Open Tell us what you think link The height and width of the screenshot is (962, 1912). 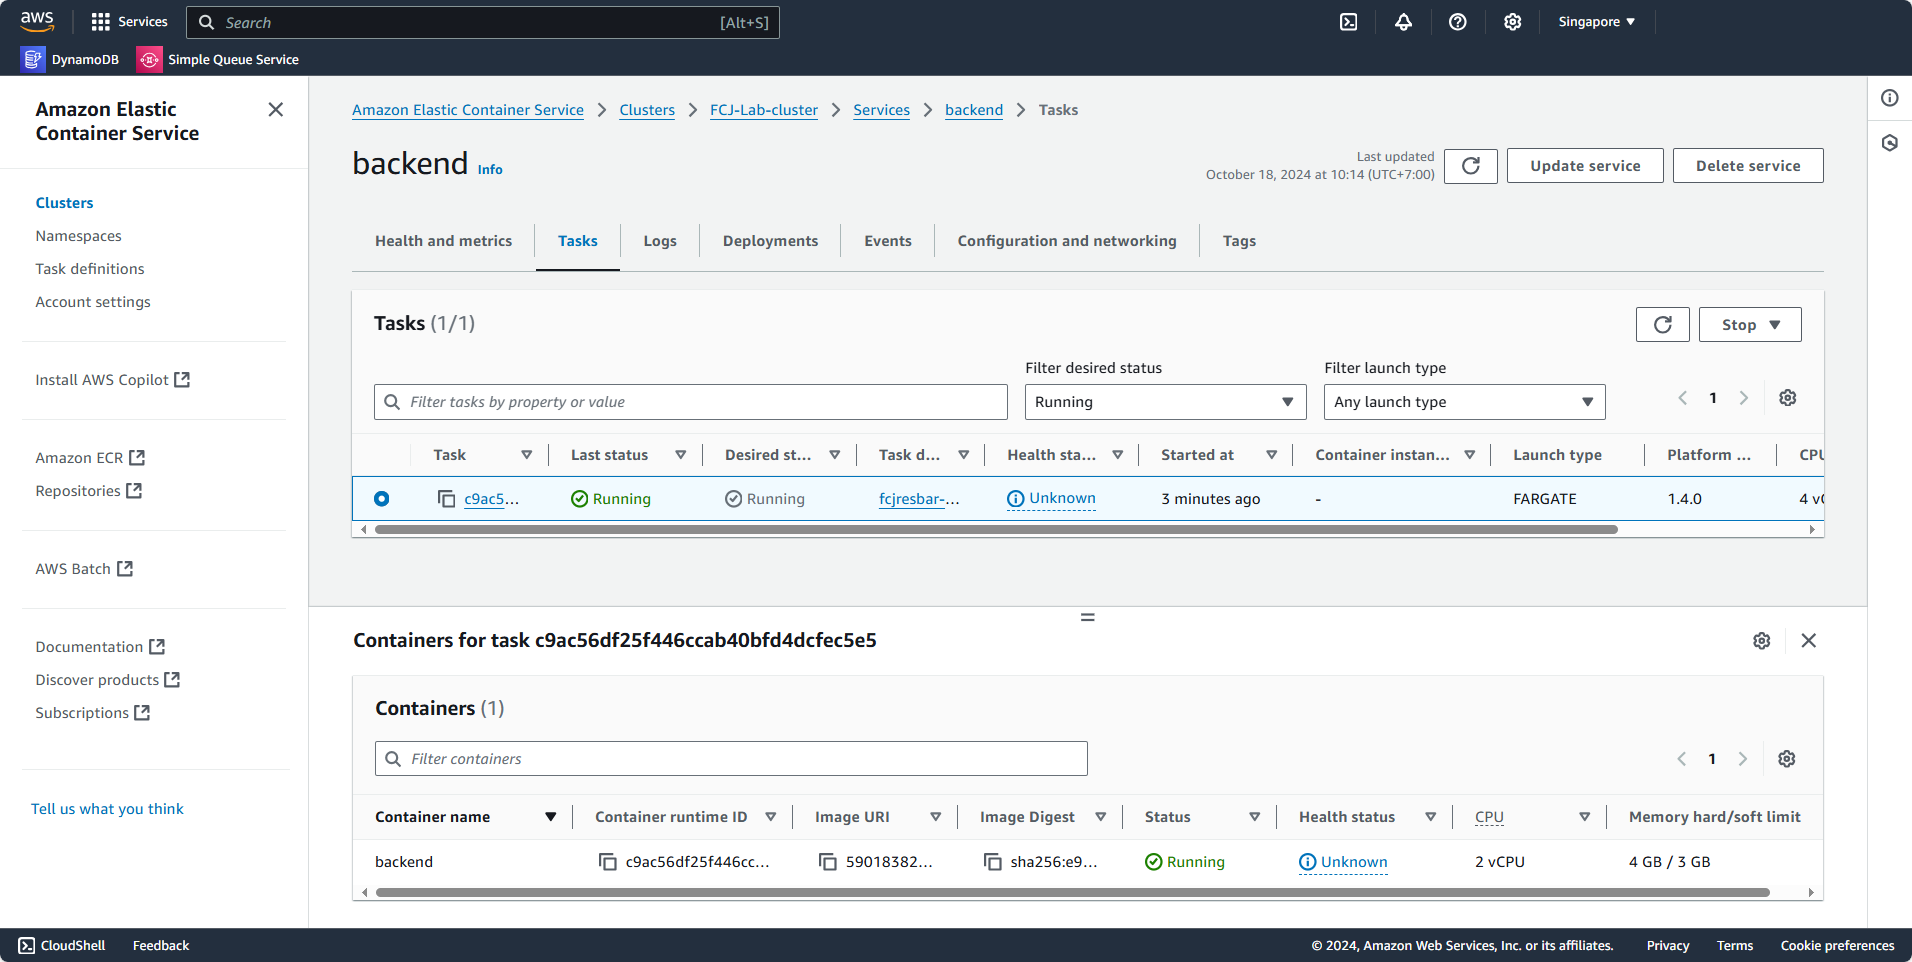(107, 809)
